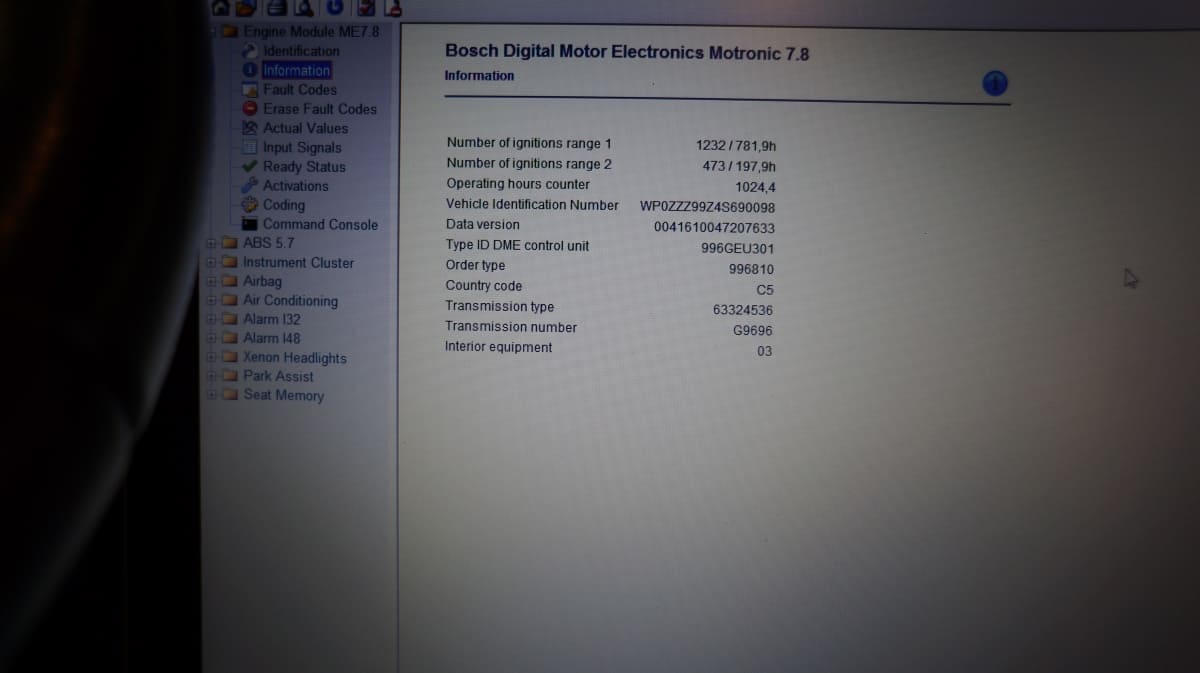Image resolution: width=1200 pixels, height=673 pixels.
Task: Click the Vehicle Identification Number value
Action: click(707, 207)
